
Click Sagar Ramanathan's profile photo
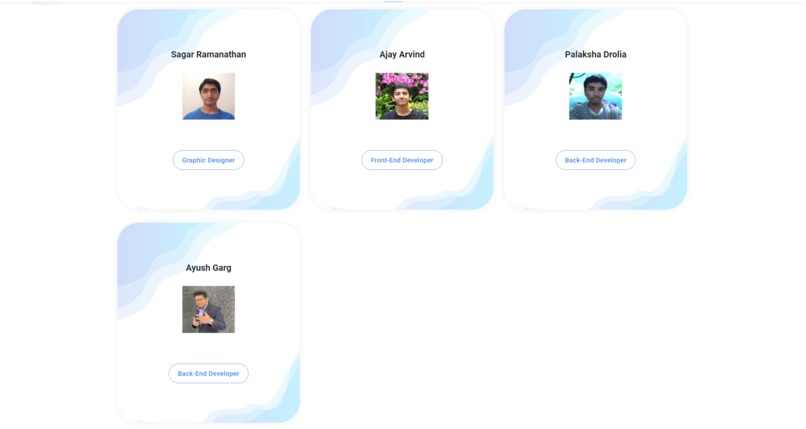click(209, 96)
